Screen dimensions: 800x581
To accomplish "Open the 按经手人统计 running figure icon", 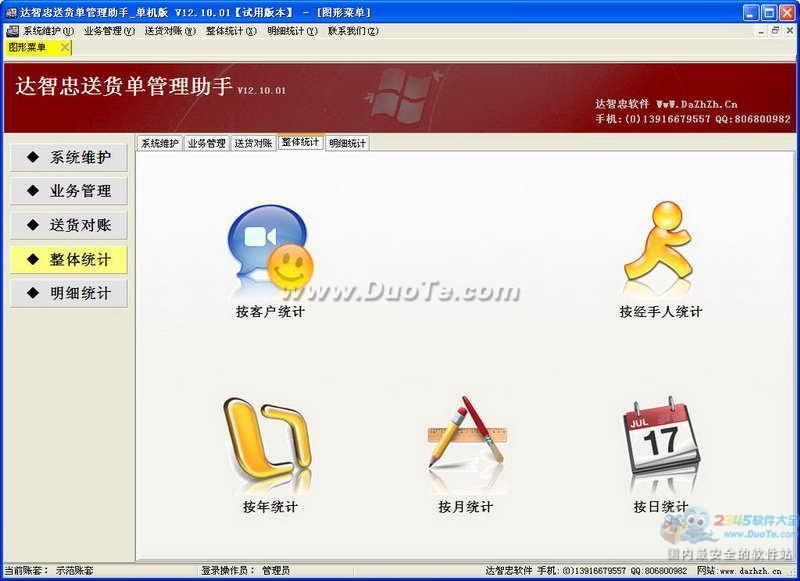I will pos(659,247).
